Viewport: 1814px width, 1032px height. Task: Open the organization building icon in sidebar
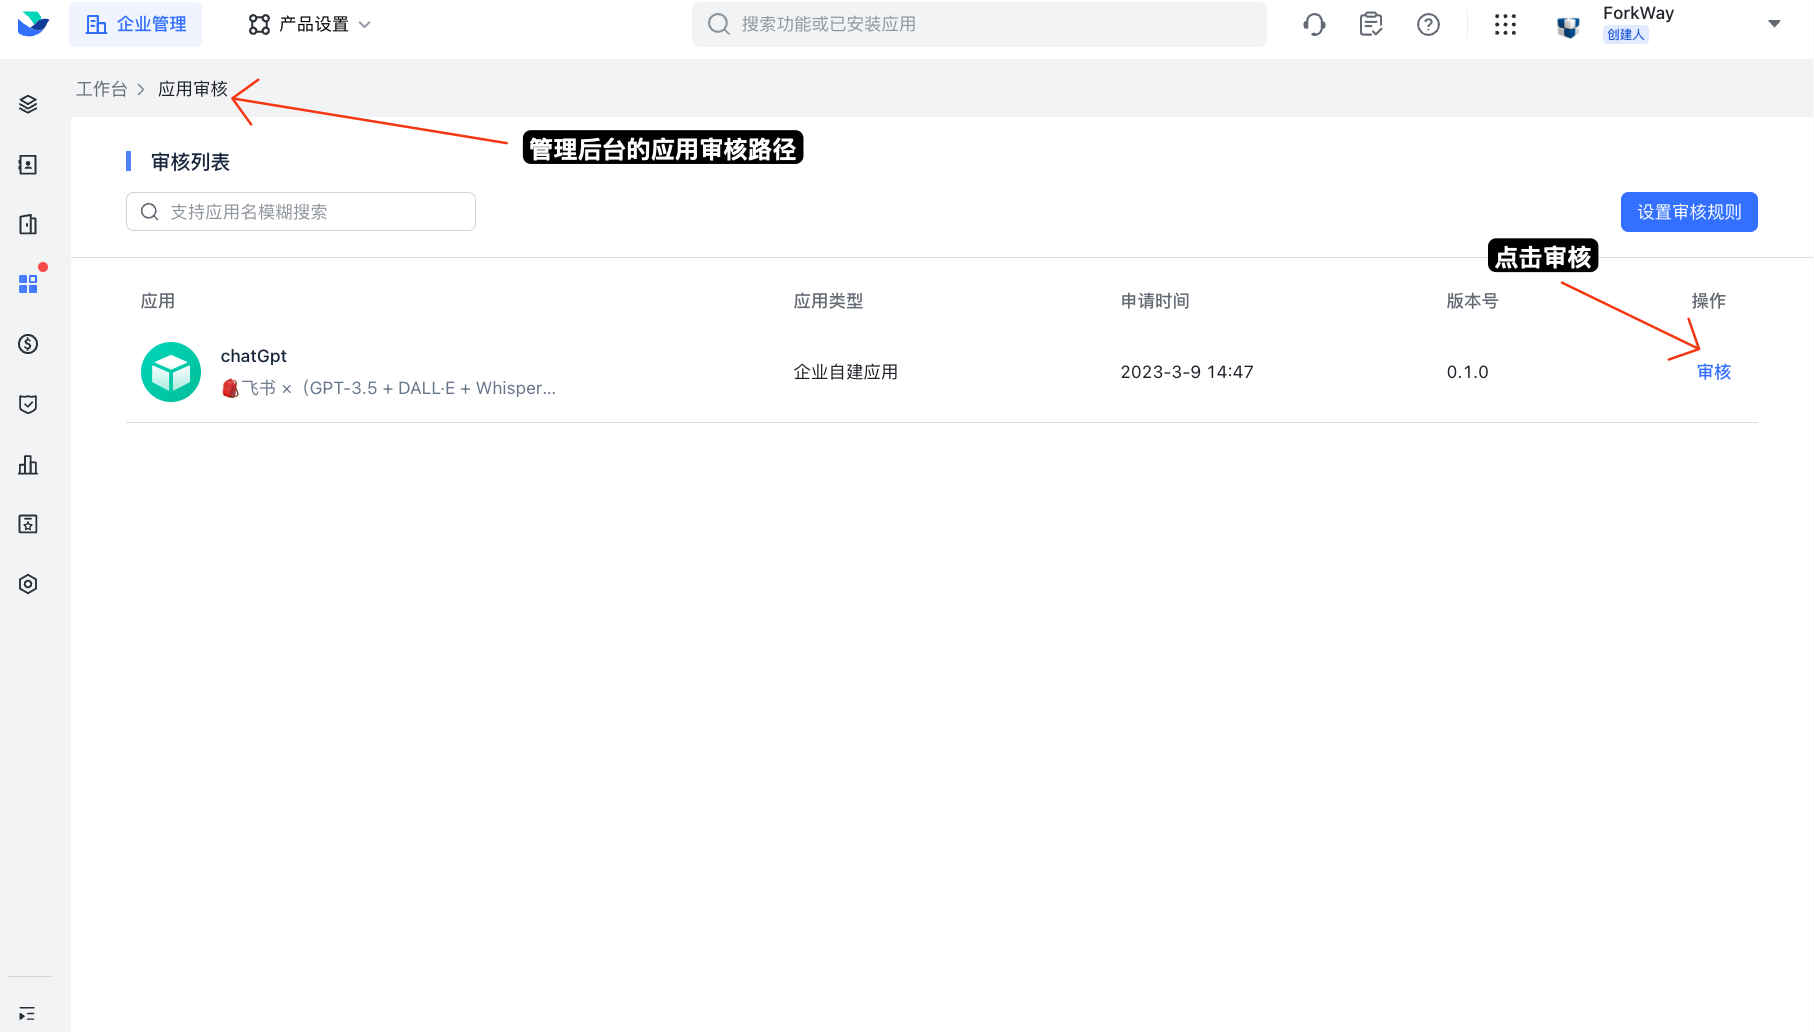(28, 224)
